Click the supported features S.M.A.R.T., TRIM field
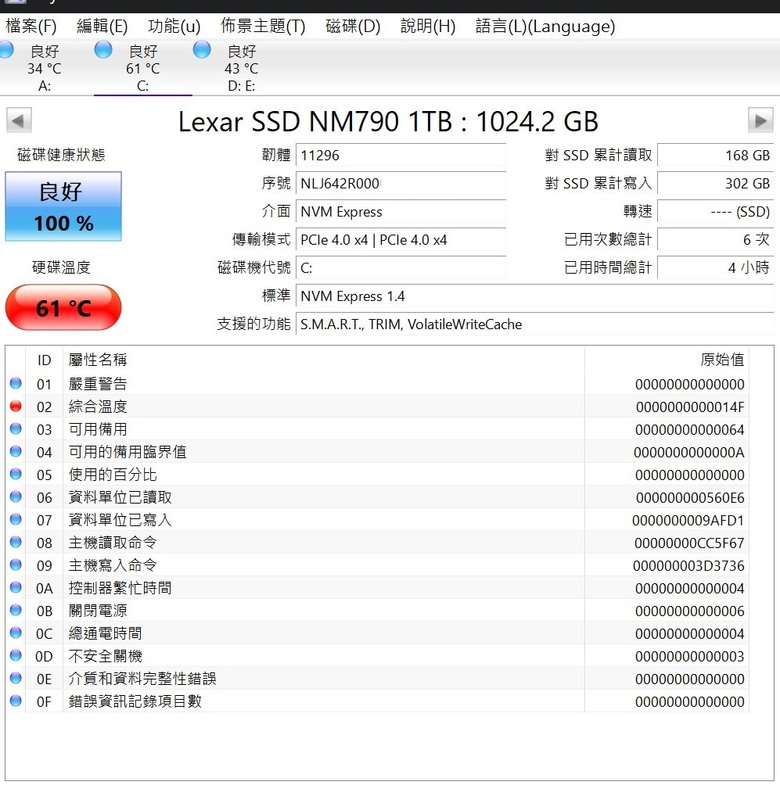The image size is (780, 785). click(x=535, y=324)
